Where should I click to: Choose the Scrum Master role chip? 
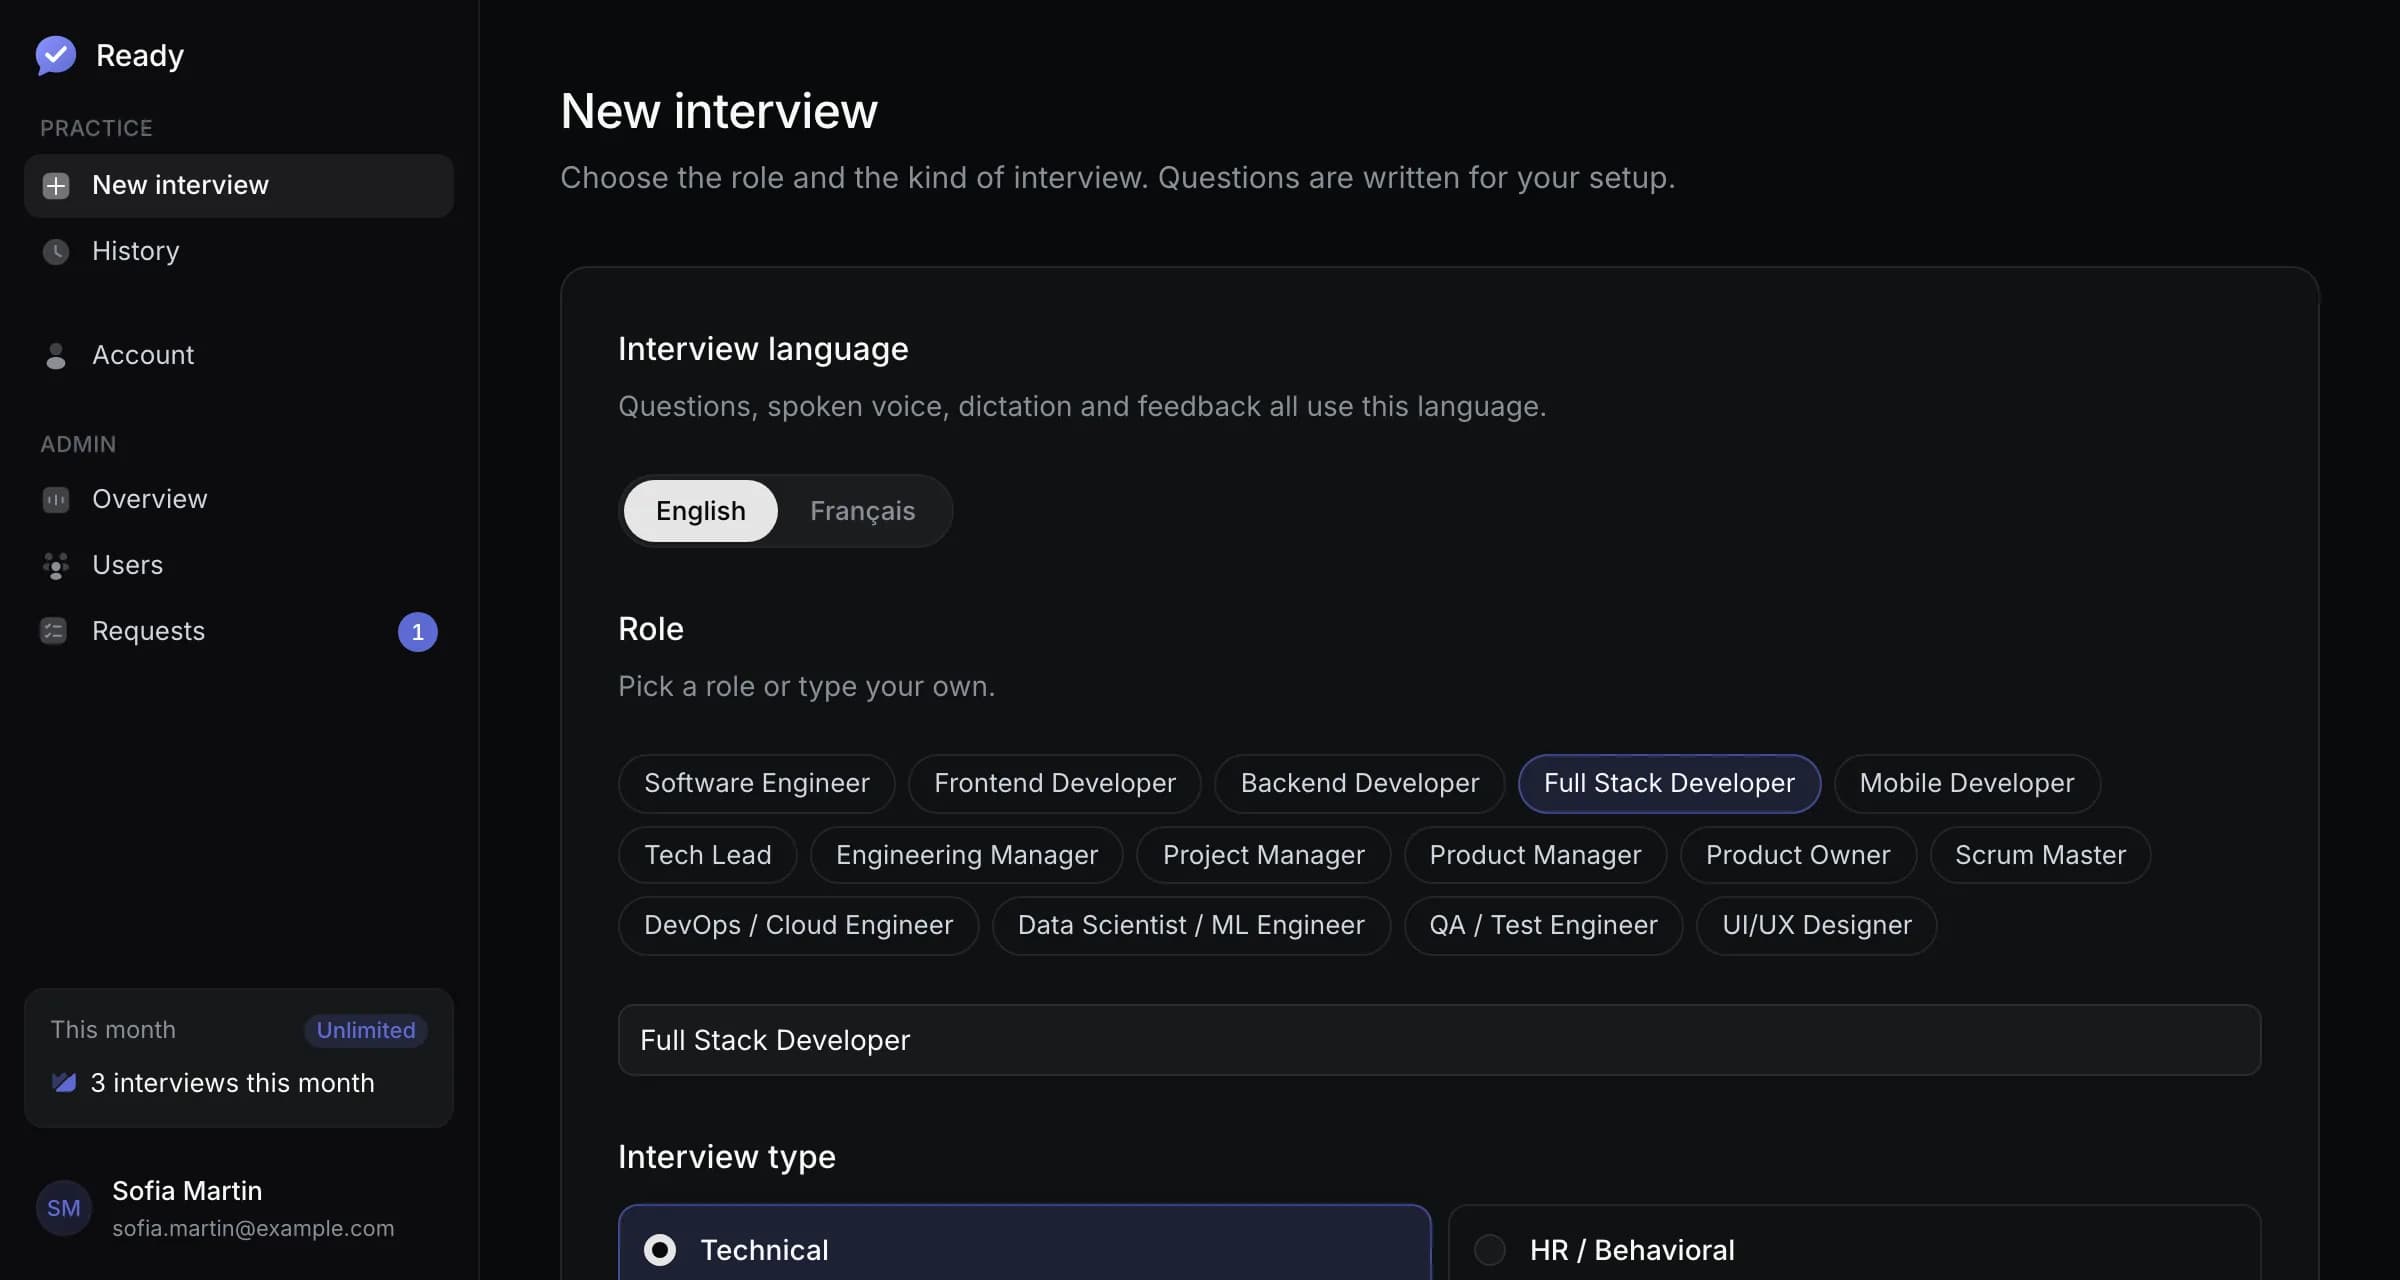pos(2040,855)
